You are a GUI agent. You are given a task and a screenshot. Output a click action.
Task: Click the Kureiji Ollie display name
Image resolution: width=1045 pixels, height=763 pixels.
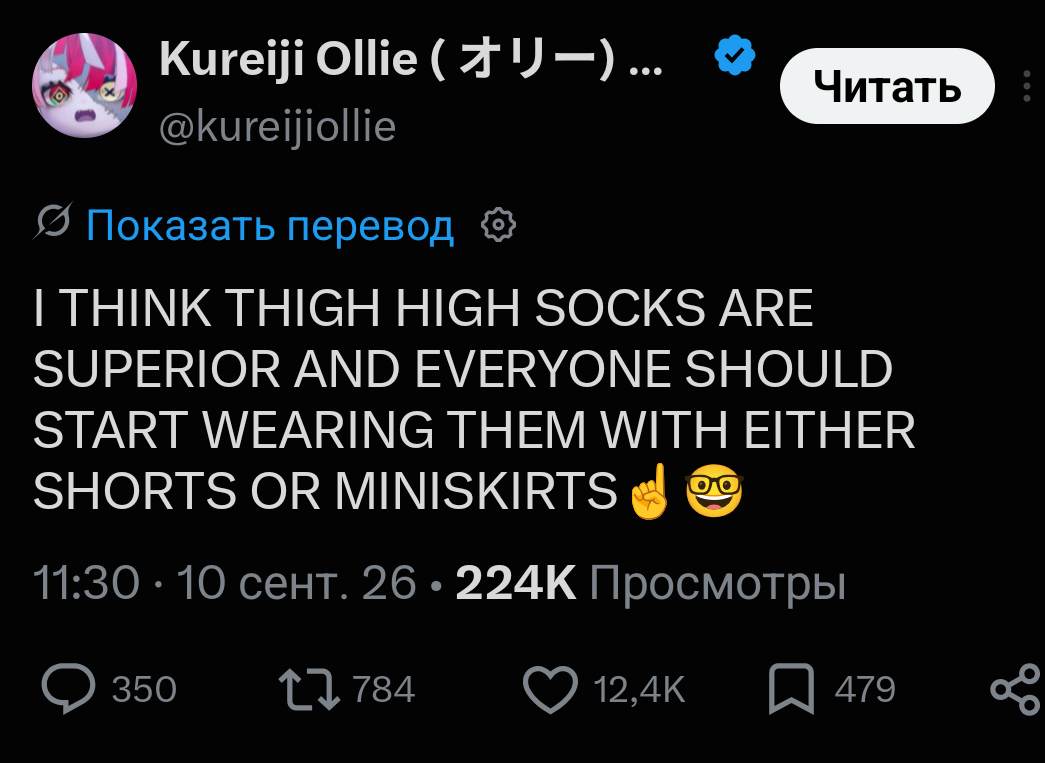point(411,59)
